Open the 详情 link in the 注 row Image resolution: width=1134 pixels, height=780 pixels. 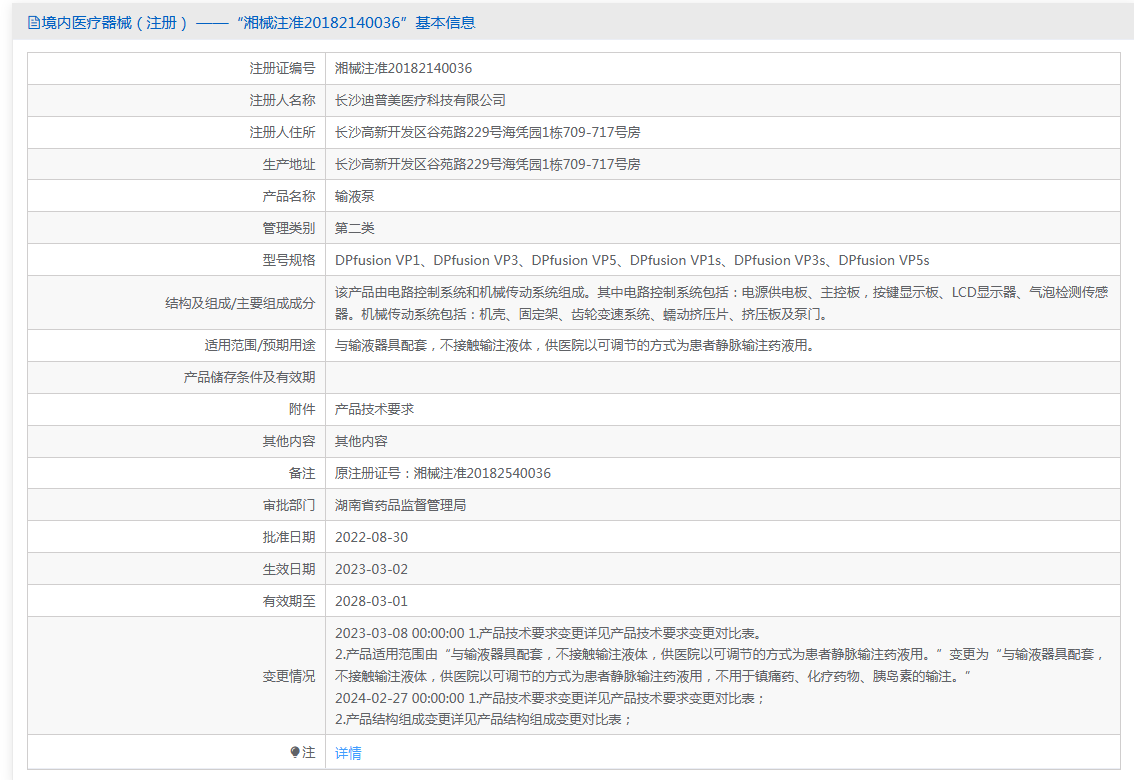348,753
